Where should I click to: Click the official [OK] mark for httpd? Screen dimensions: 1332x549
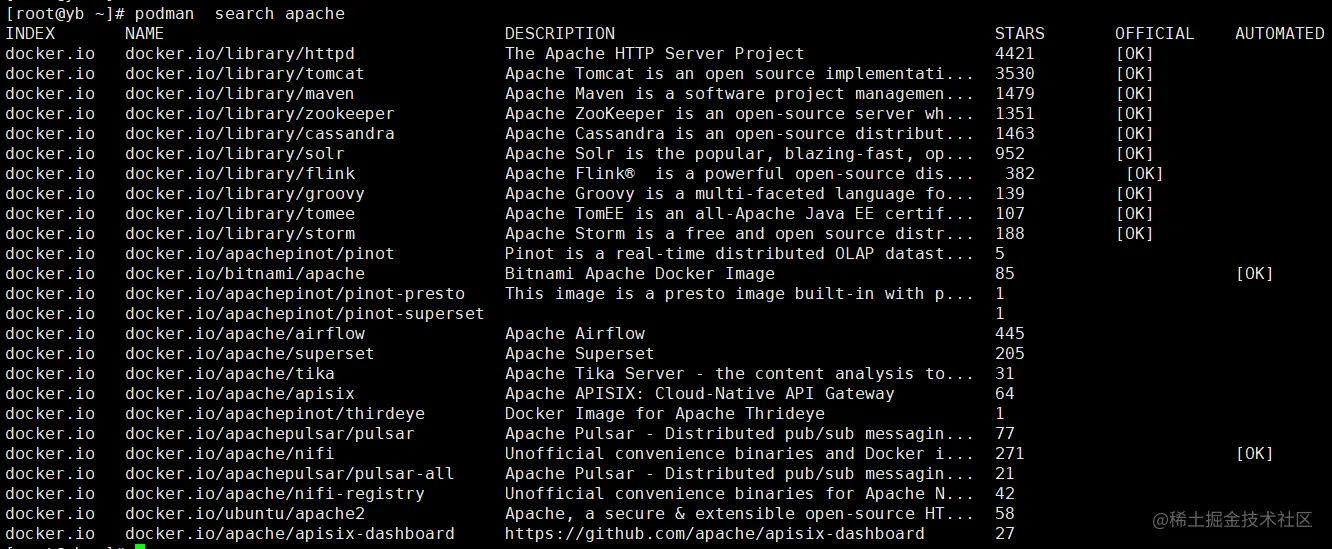point(1134,54)
